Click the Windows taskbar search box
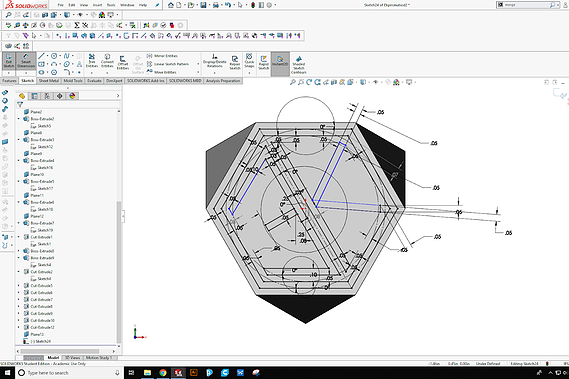Screen dimensions: 569x379 (69, 373)
